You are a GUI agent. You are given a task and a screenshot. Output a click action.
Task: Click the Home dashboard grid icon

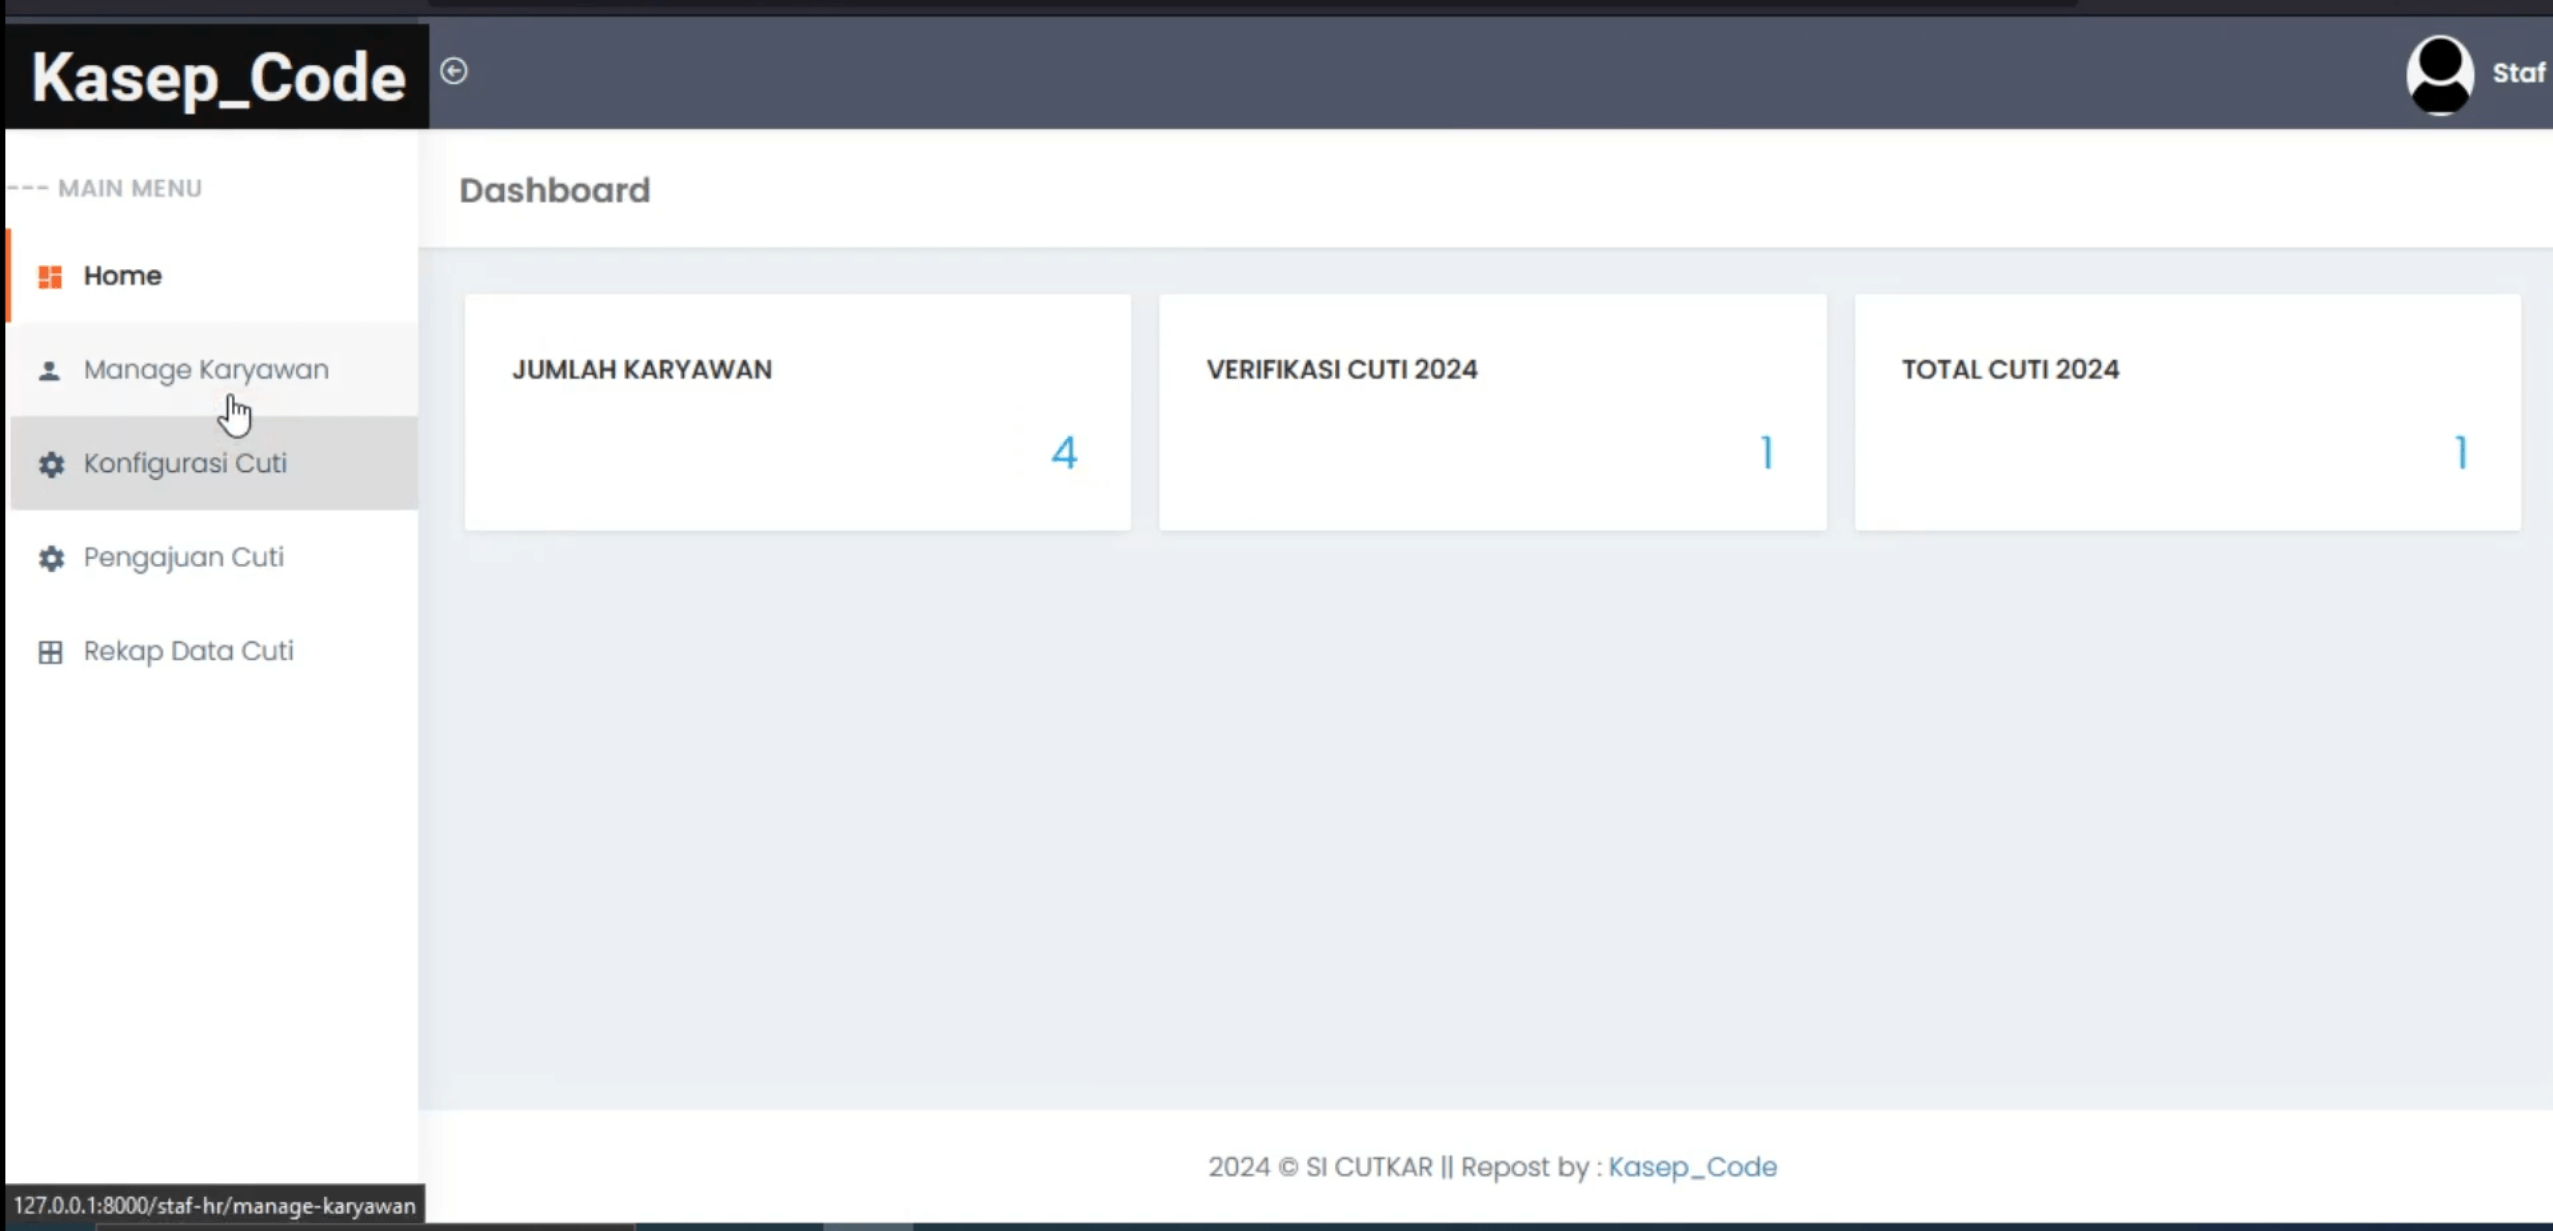point(50,276)
